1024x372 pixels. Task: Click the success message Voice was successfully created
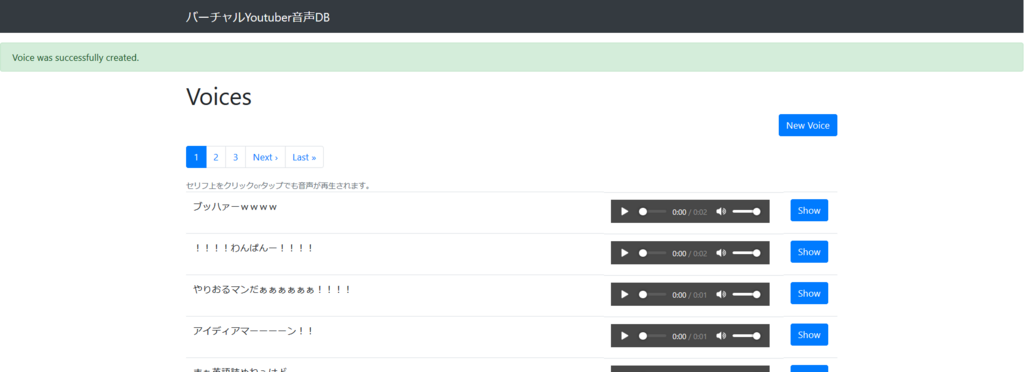pyautogui.click(x=76, y=57)
